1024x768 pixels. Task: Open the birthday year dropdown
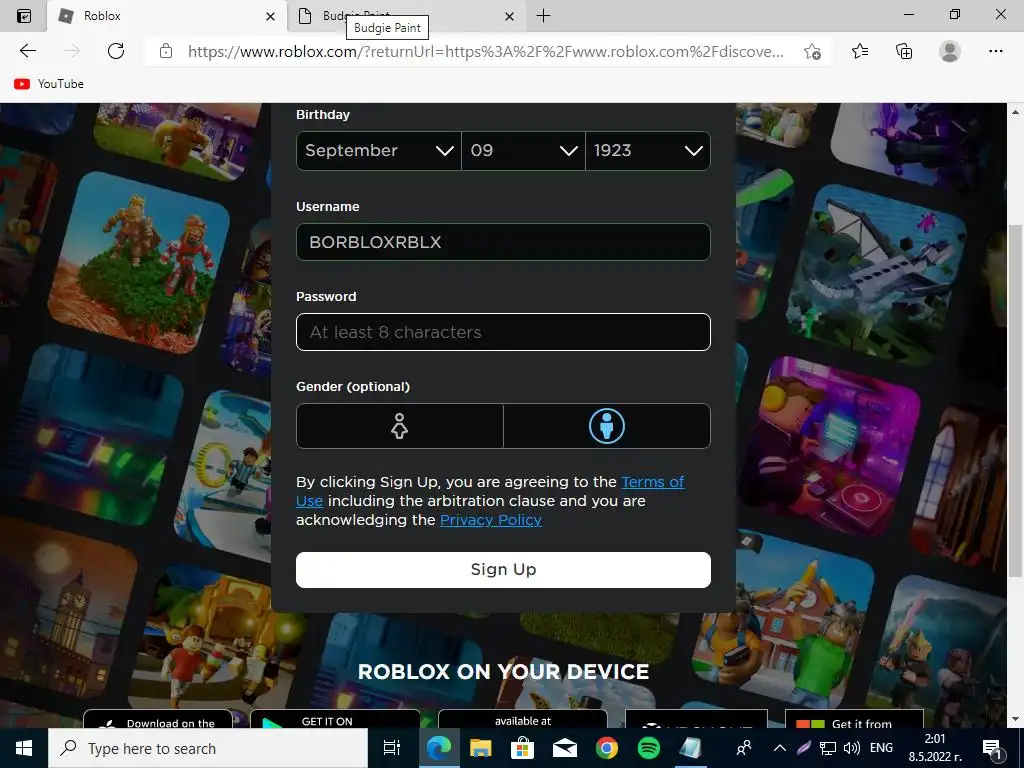point(648,151)
